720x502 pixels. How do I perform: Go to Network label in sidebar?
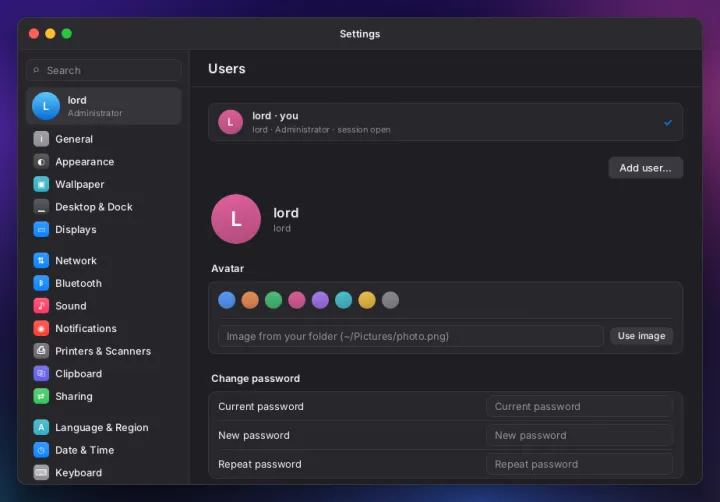pyautogui.click(x=76, y=260)
